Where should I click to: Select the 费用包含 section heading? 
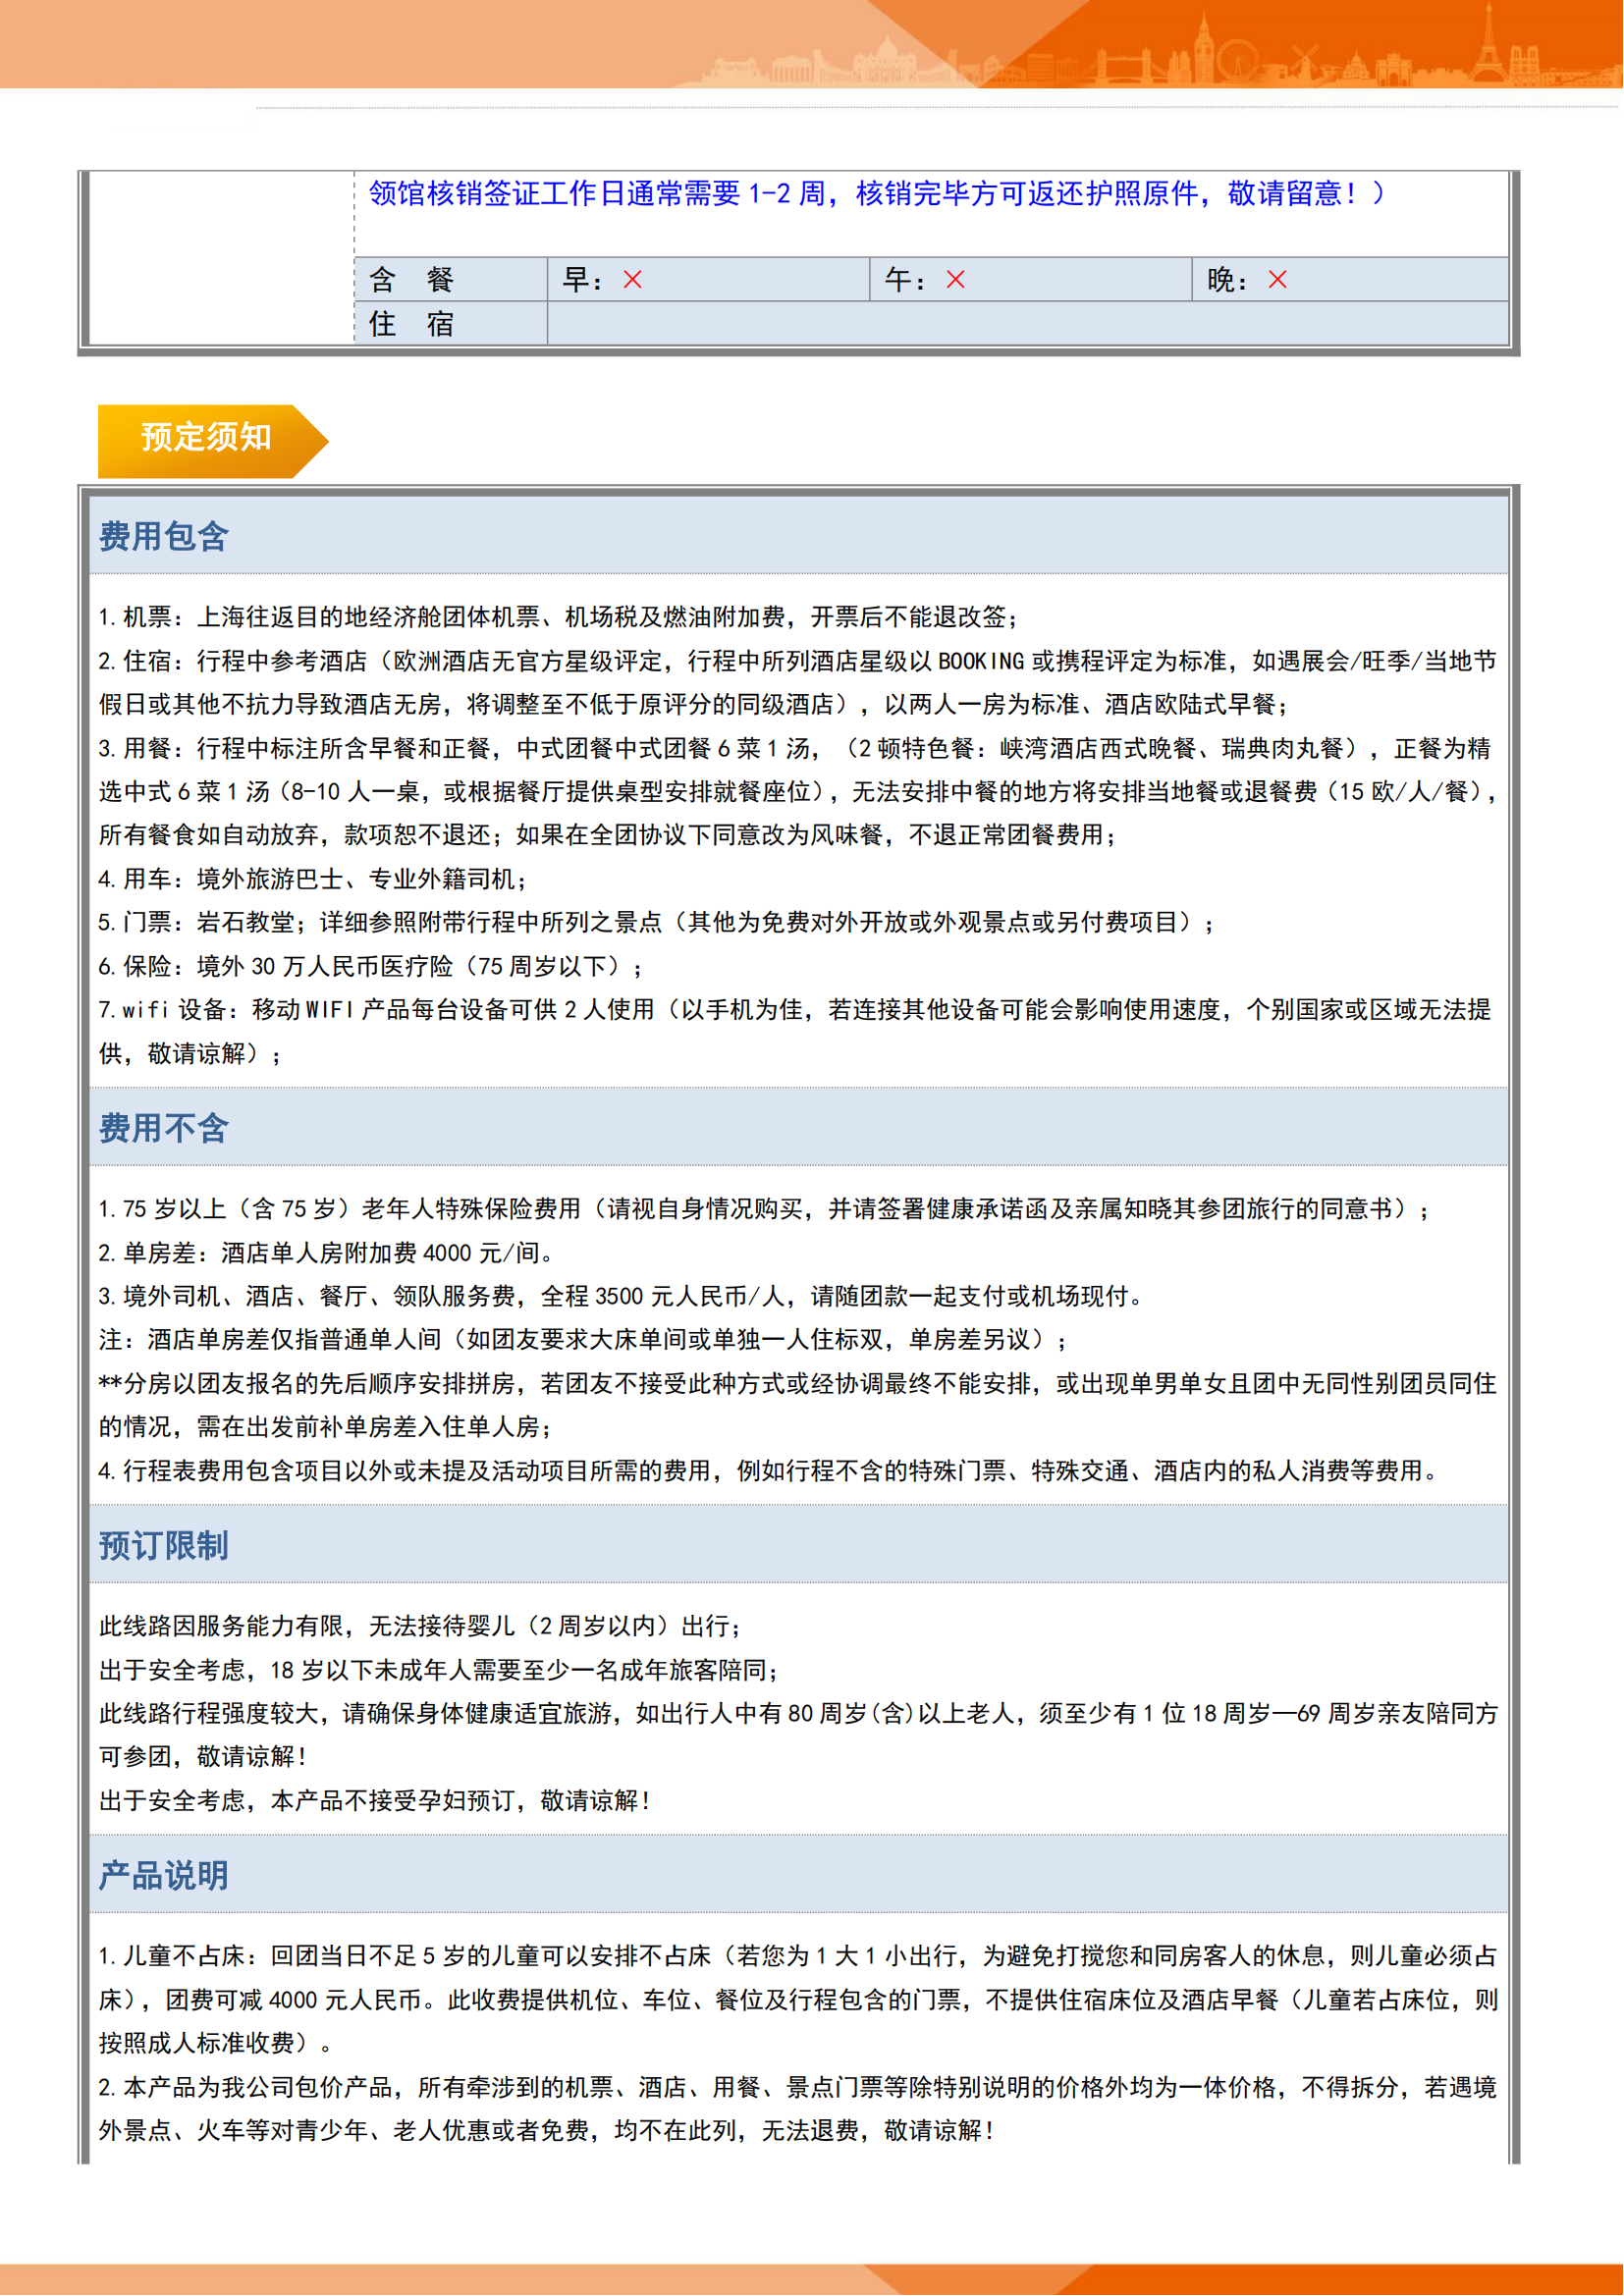coord(164,537)
